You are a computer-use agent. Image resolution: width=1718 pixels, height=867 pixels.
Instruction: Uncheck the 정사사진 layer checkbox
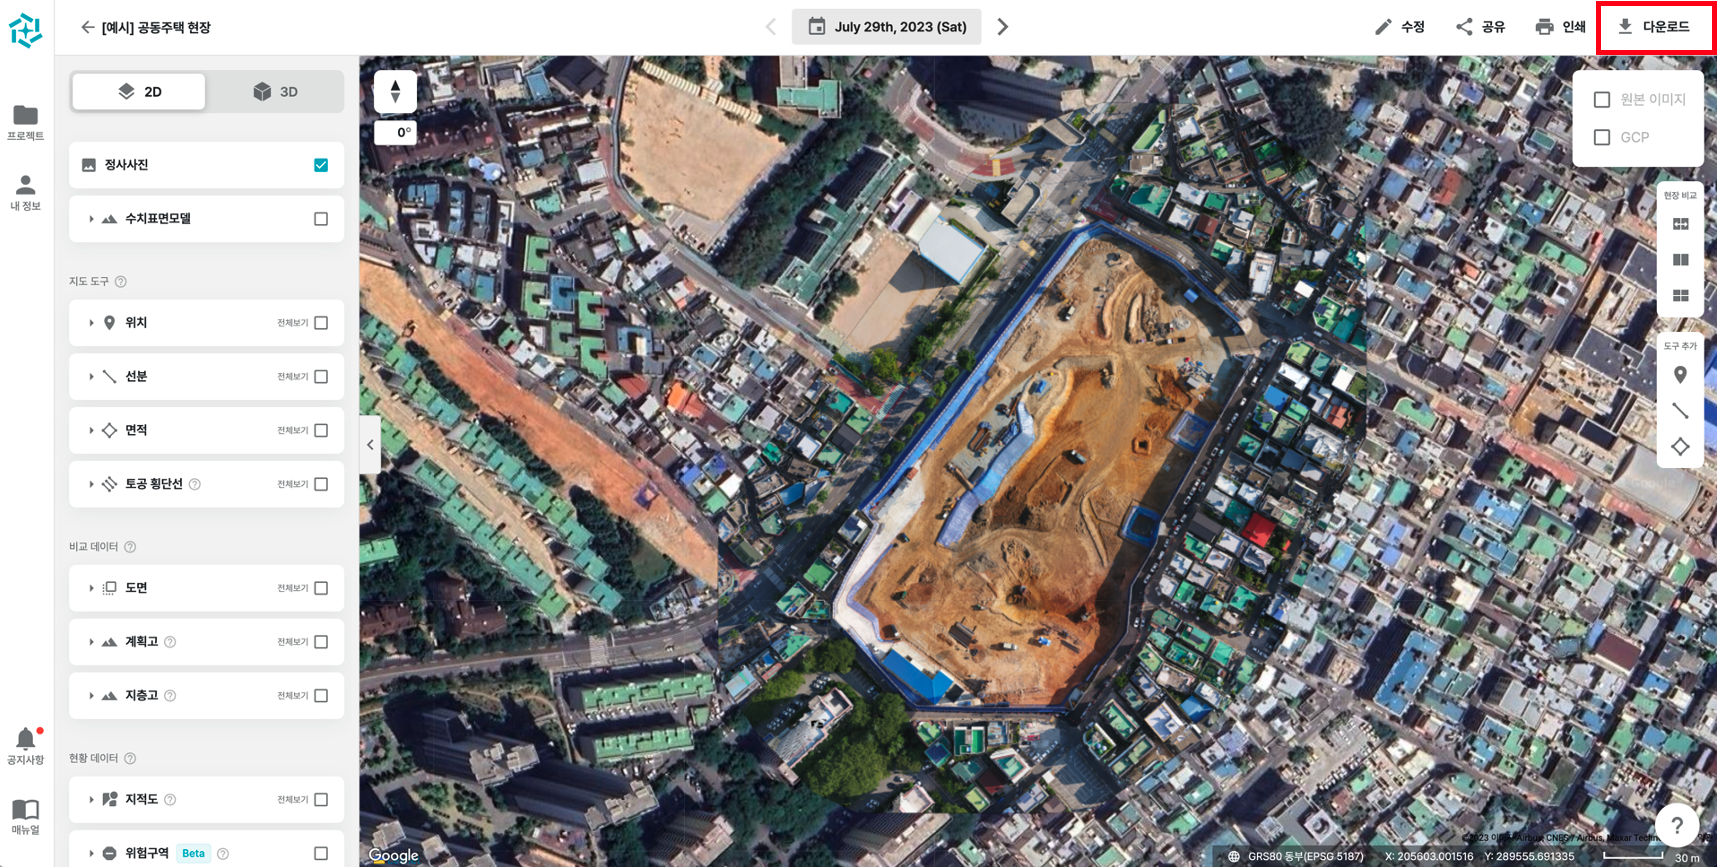[321, 165]
